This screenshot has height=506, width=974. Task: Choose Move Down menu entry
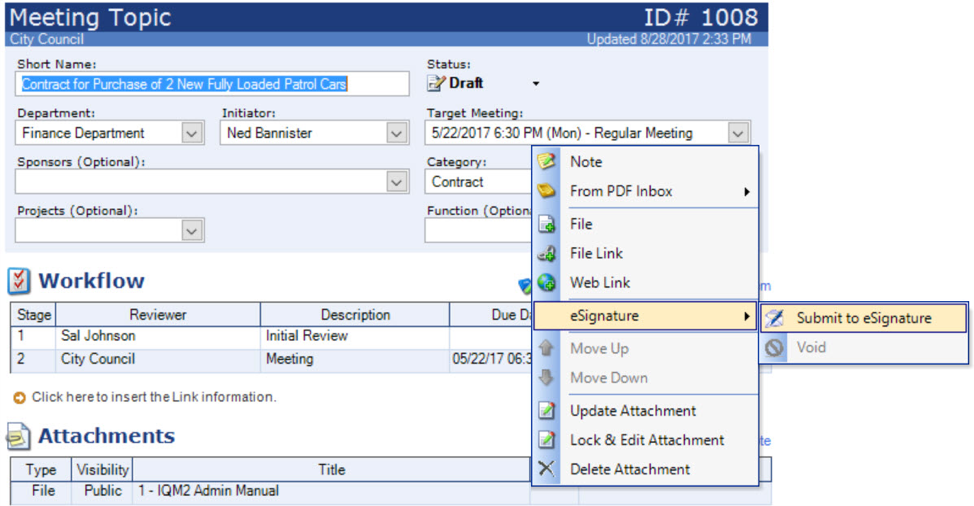pyautogui.click(x=645, y=377)
